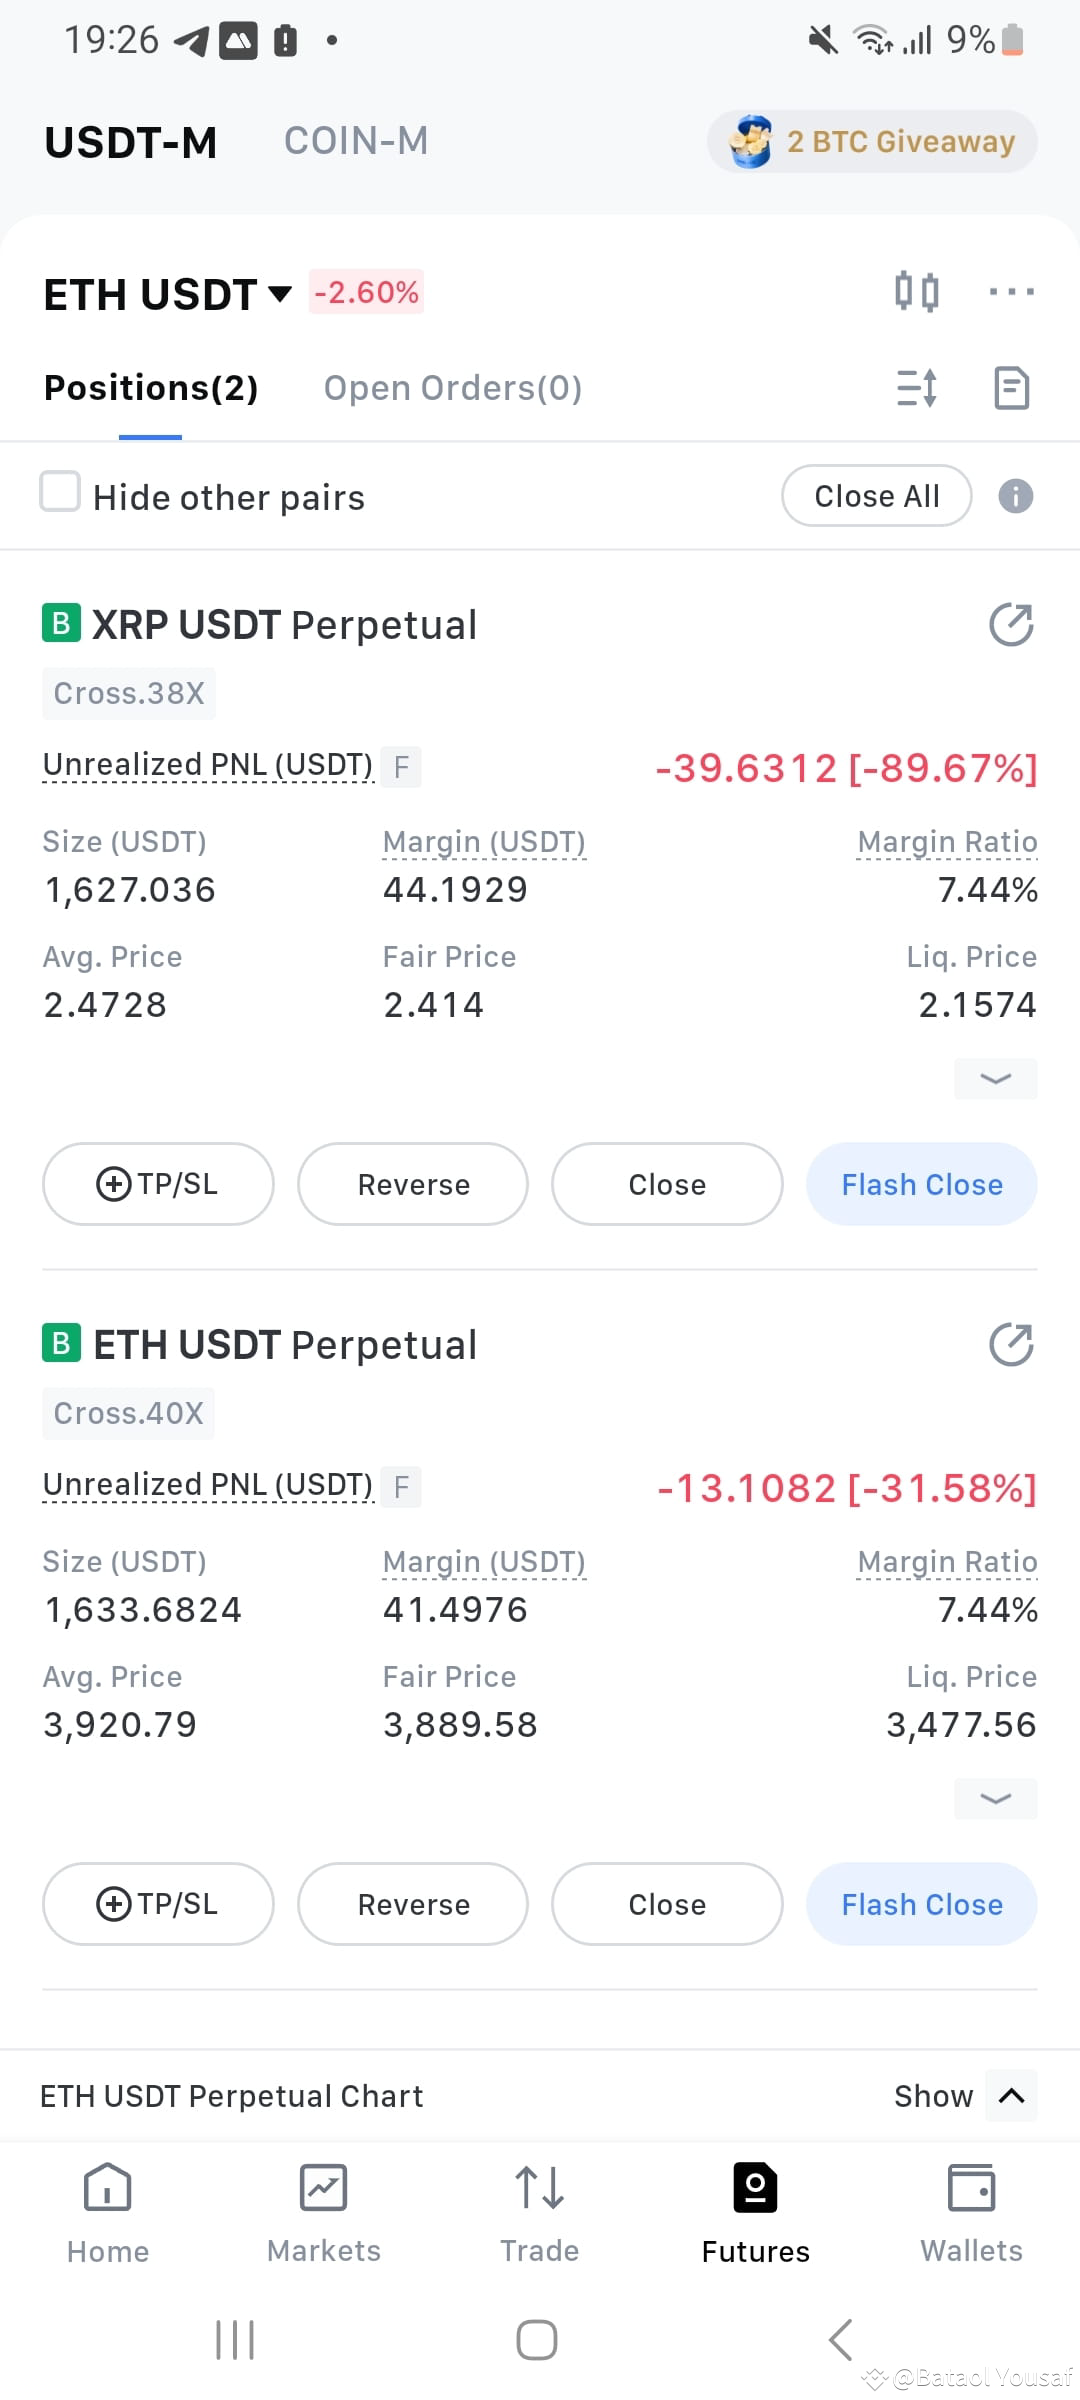1080x2400 pixels.
Task: Tap the sort positions icon
Action: (917, 388)
